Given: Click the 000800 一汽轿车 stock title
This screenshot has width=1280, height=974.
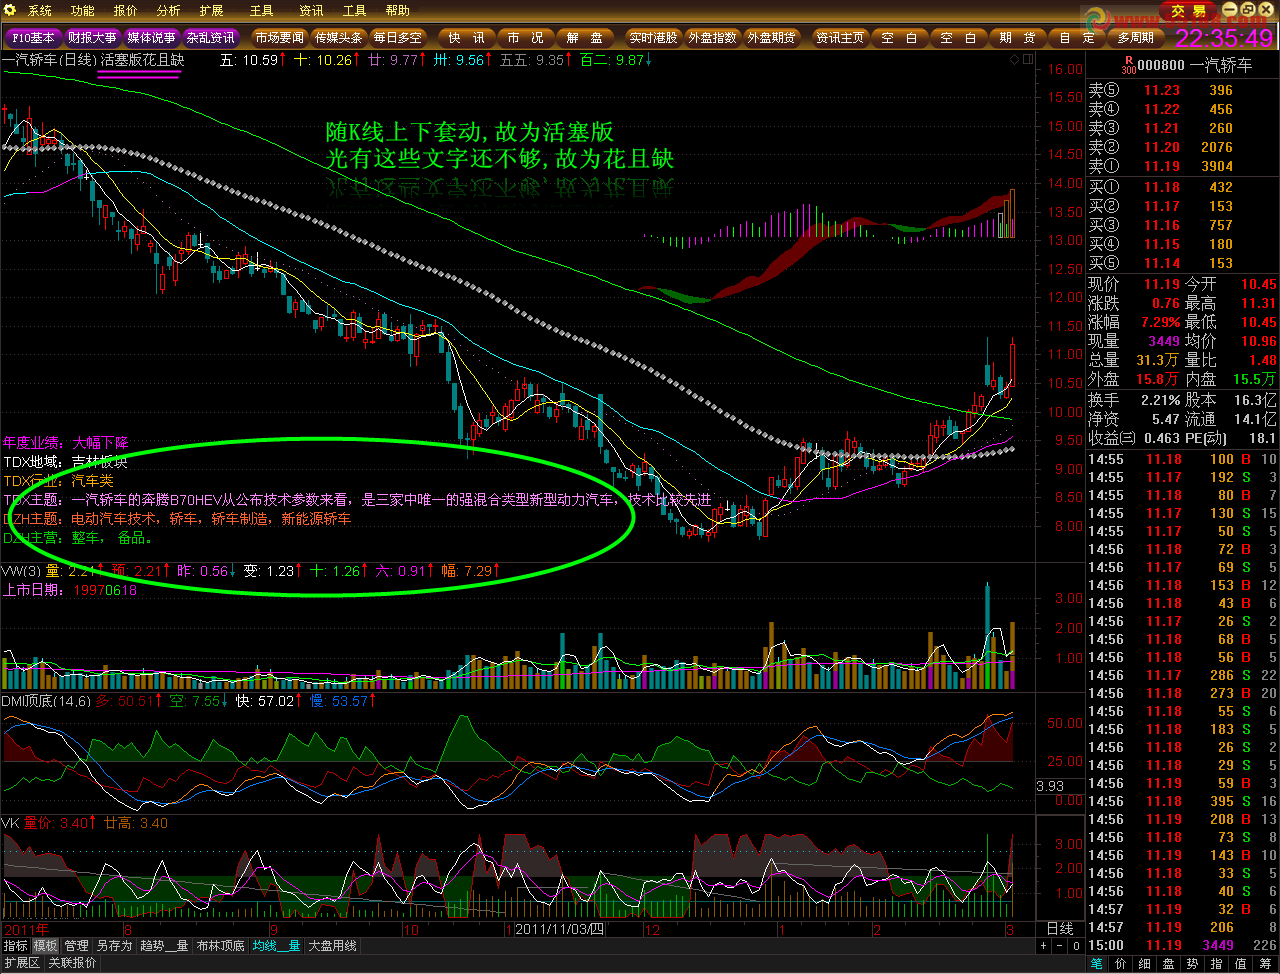Looking at the screenshot, I should pyautogui.click(x=1195, y=65).
